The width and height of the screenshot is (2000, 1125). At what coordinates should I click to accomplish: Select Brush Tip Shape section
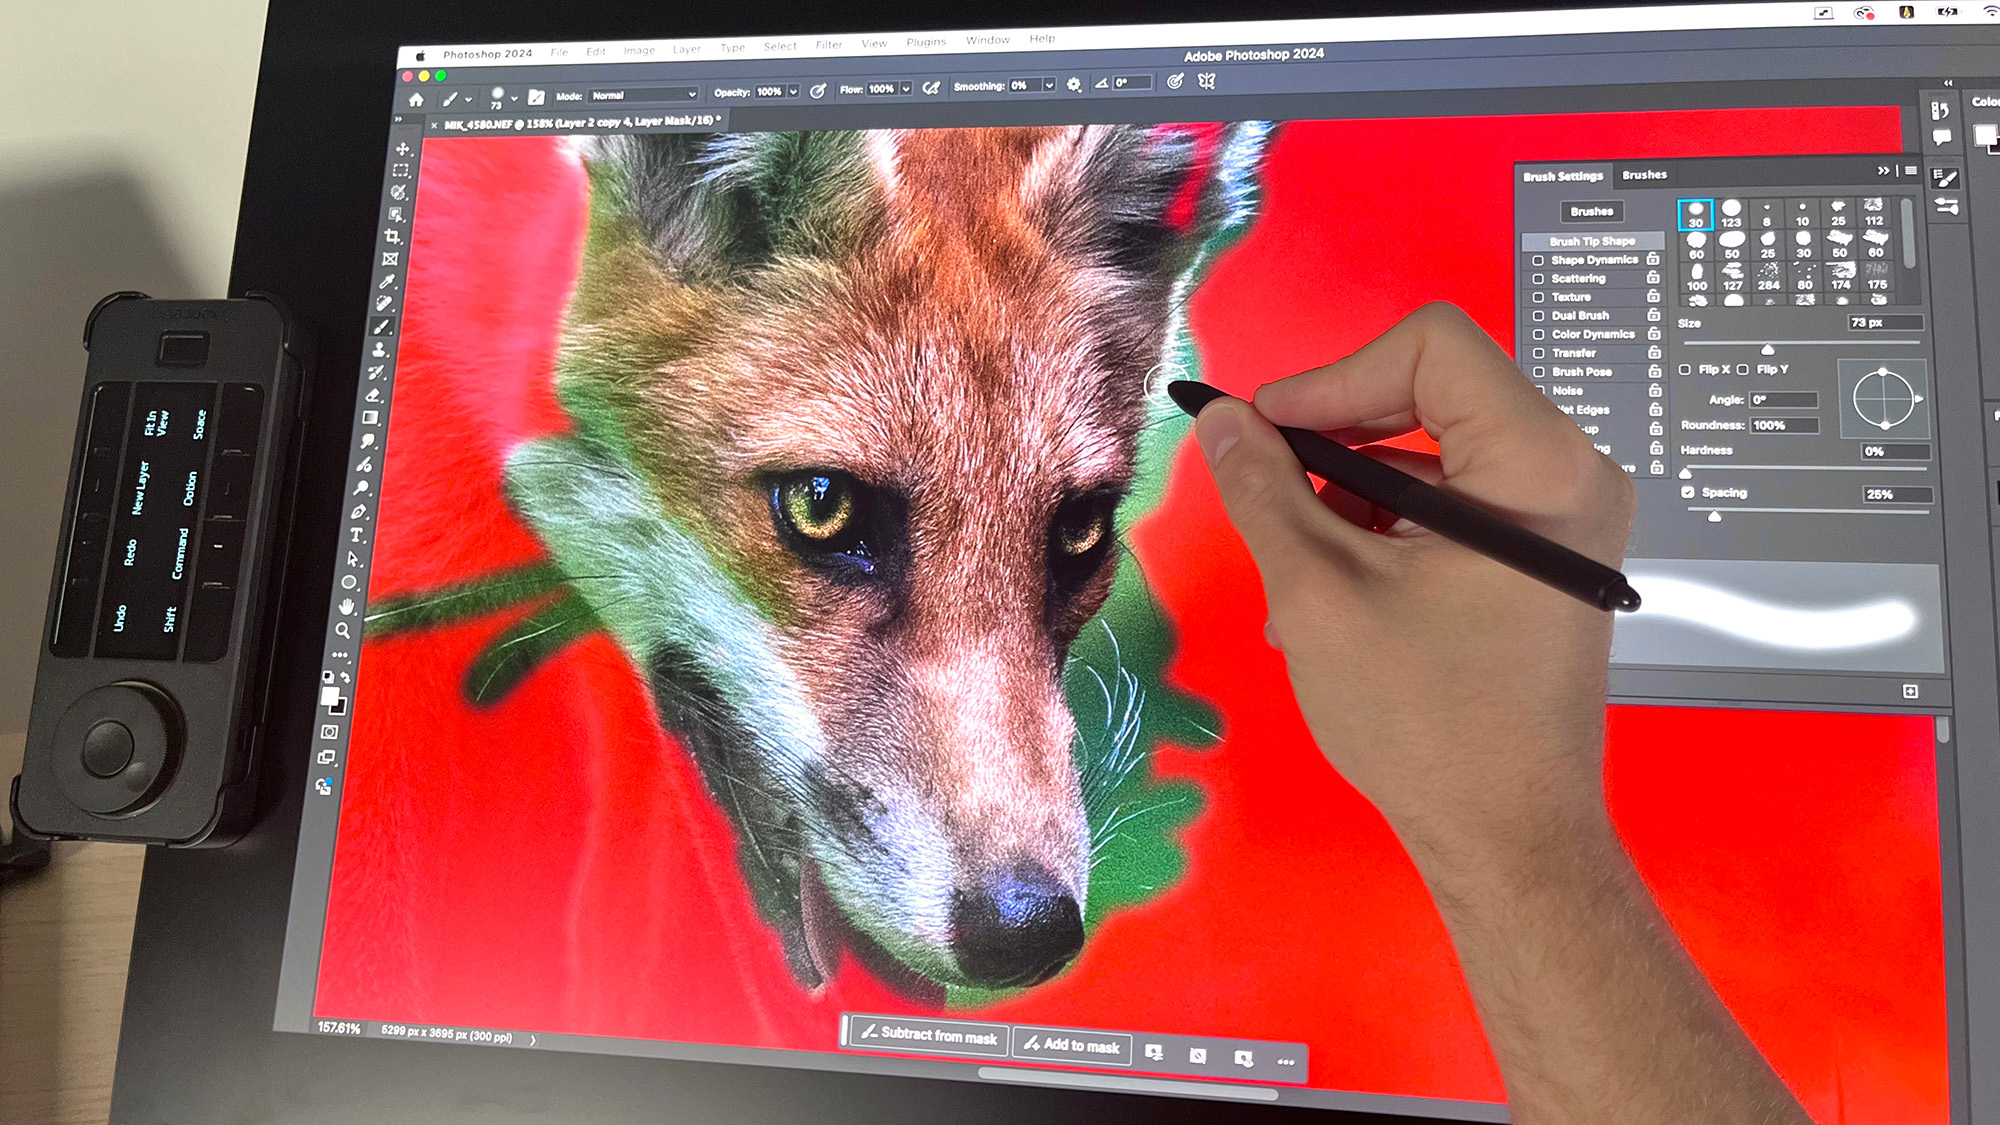click(1593, 241)
